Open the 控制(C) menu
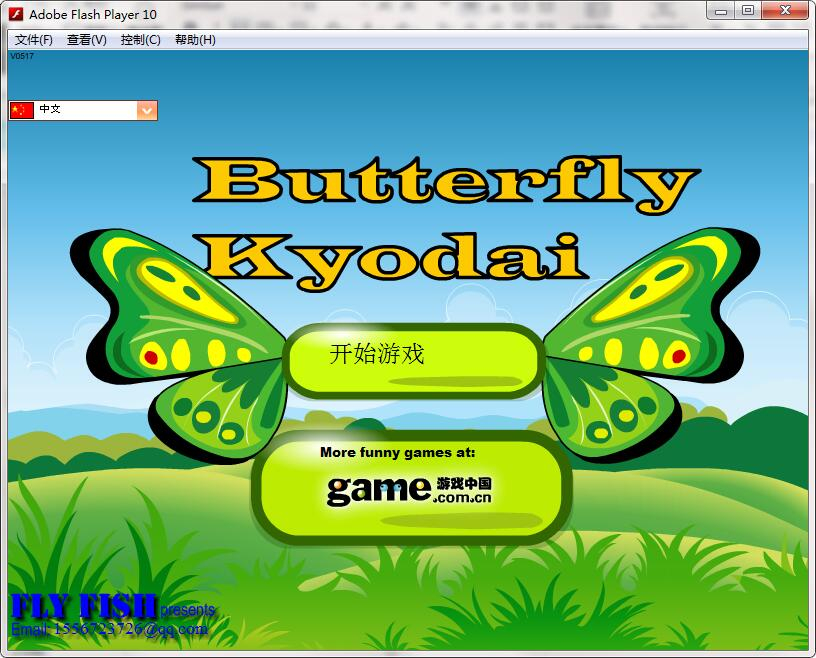The image size is (816, 658). (x=140, y=40)
